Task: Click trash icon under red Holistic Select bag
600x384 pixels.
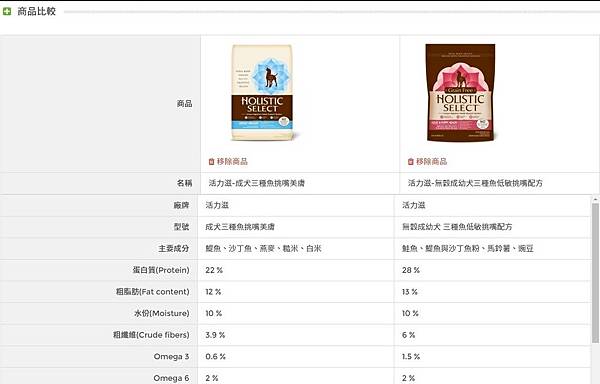Action: [x=411, y=161]
